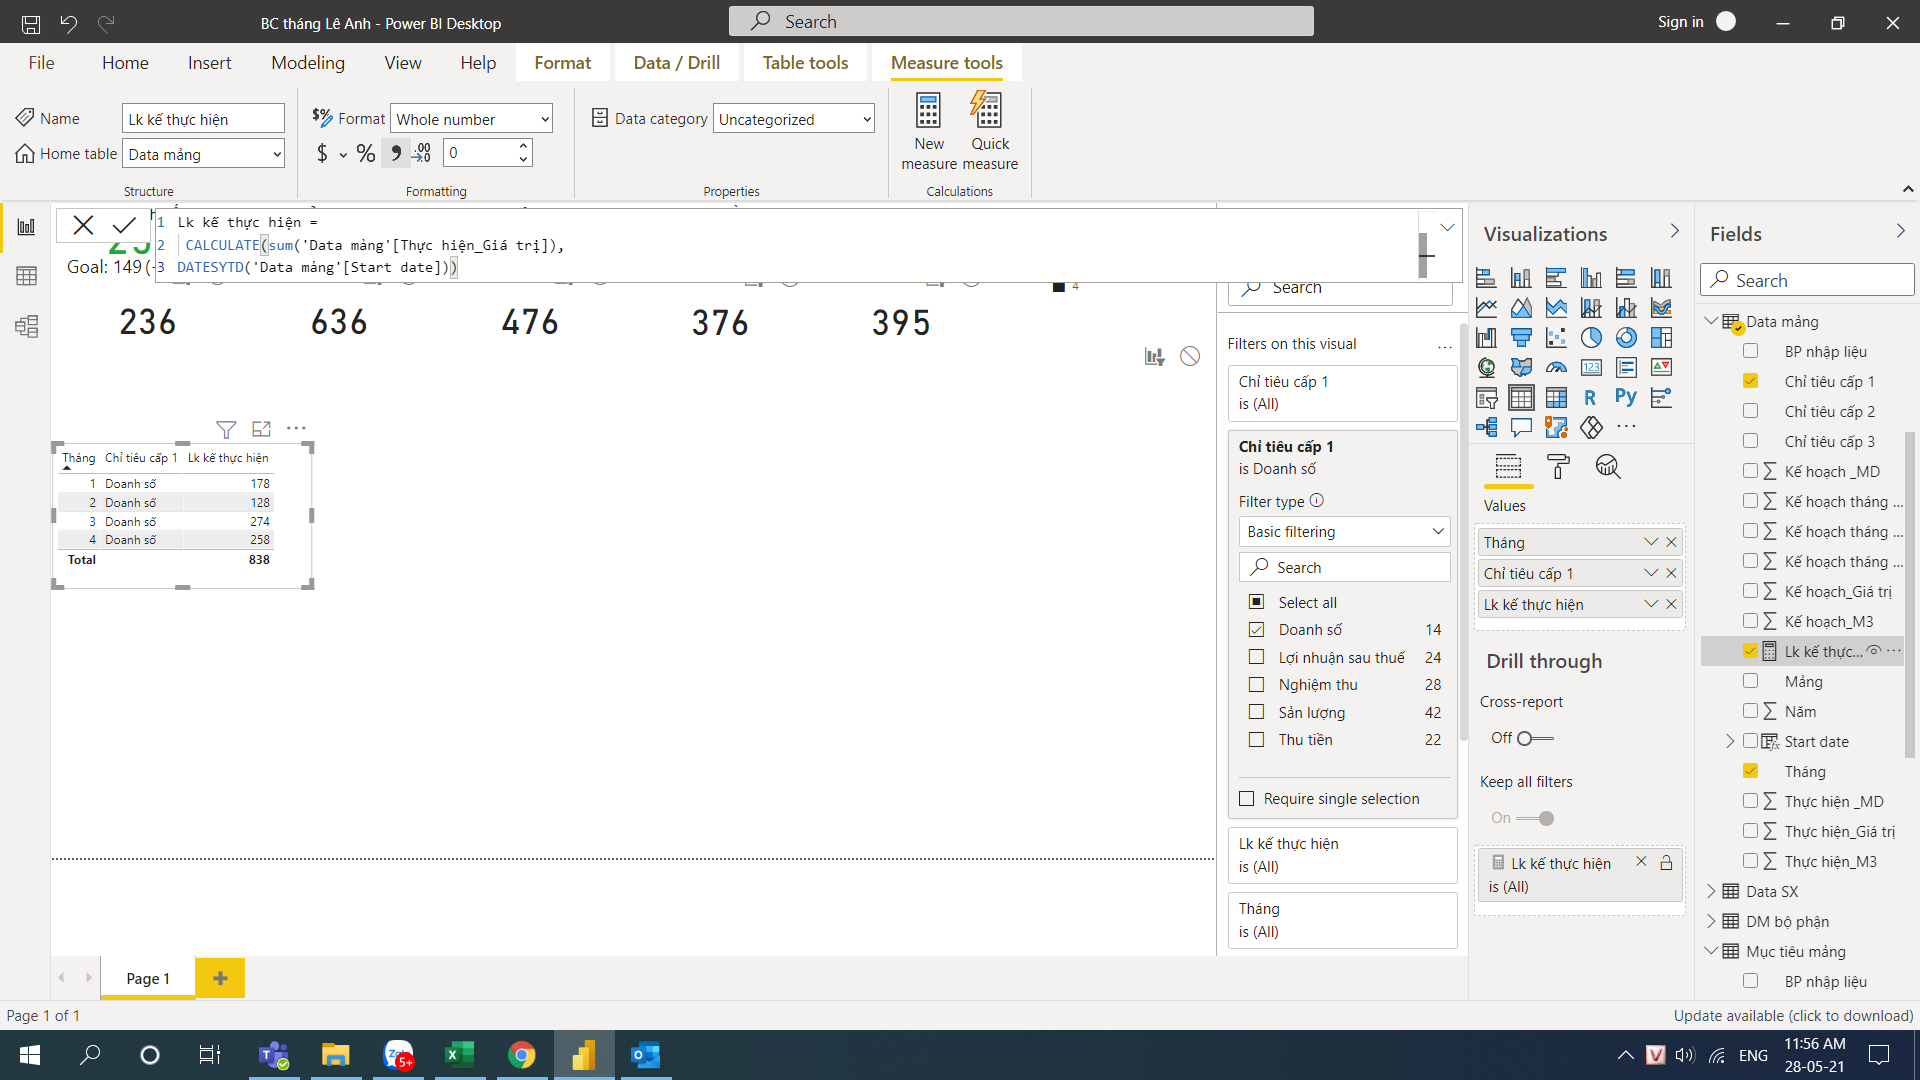Screen dimensions: 1920x1080
Task: Turn on the Cross-report toggle
Action: point(1534,738)
